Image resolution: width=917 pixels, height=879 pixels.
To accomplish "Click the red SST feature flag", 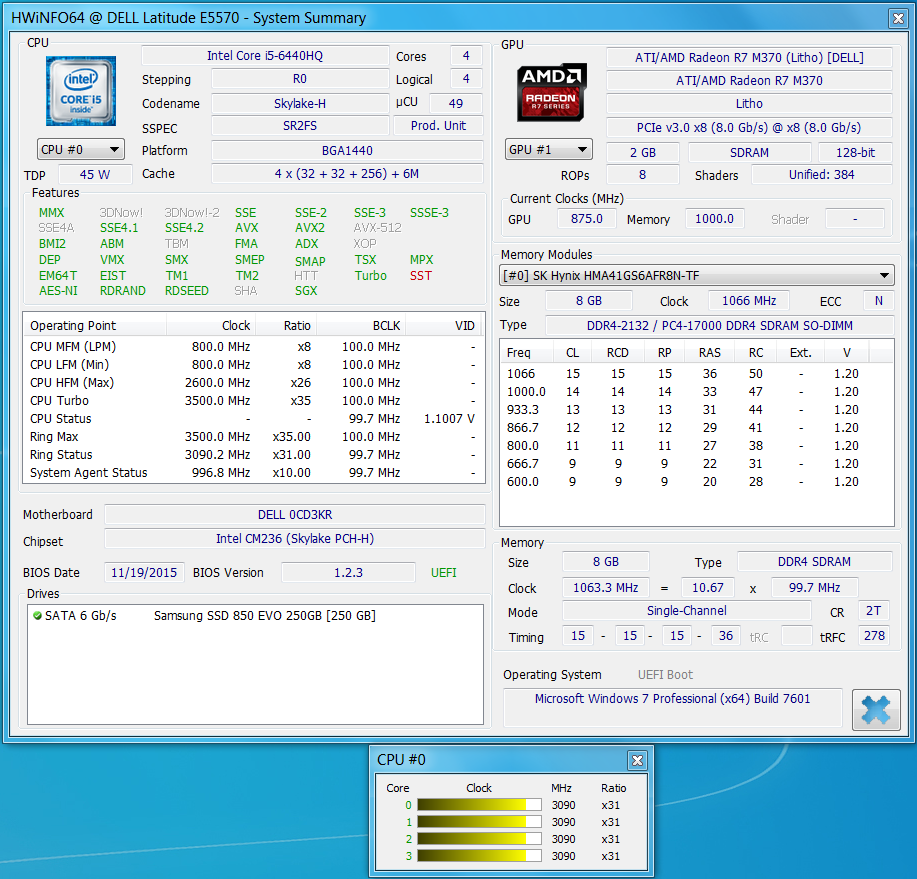I will [x=421, y=275].
